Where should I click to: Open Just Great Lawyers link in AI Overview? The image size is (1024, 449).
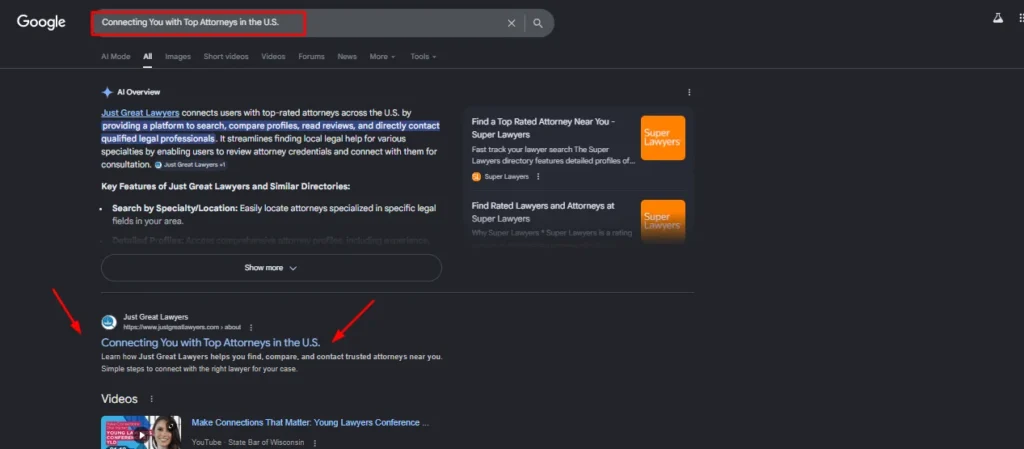[x=140, y=113]
